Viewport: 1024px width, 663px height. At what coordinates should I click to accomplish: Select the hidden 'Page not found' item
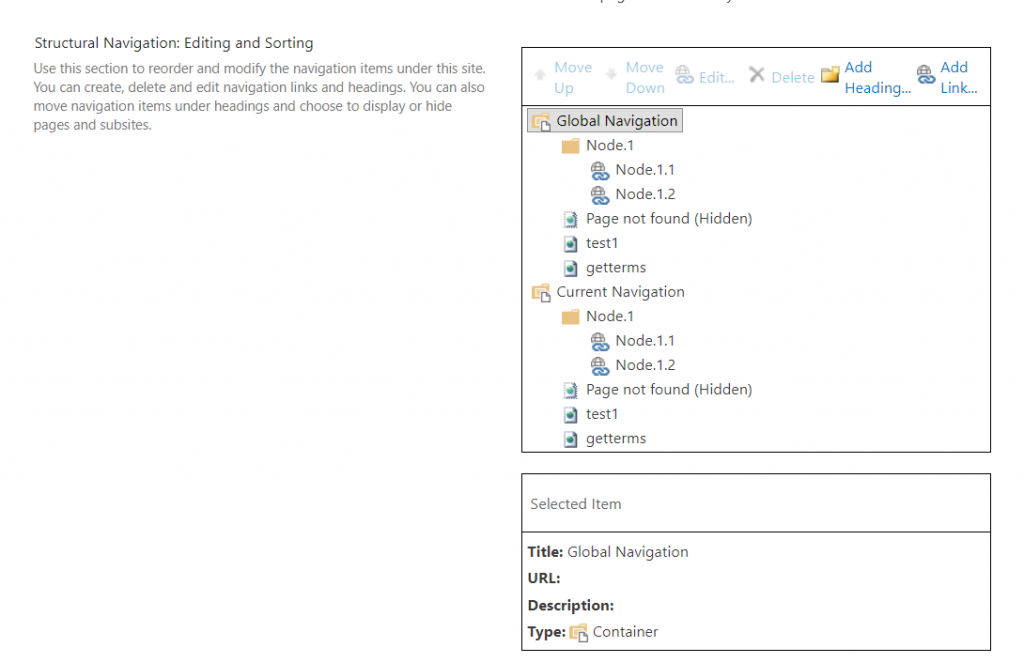click(x=668, y=218)
